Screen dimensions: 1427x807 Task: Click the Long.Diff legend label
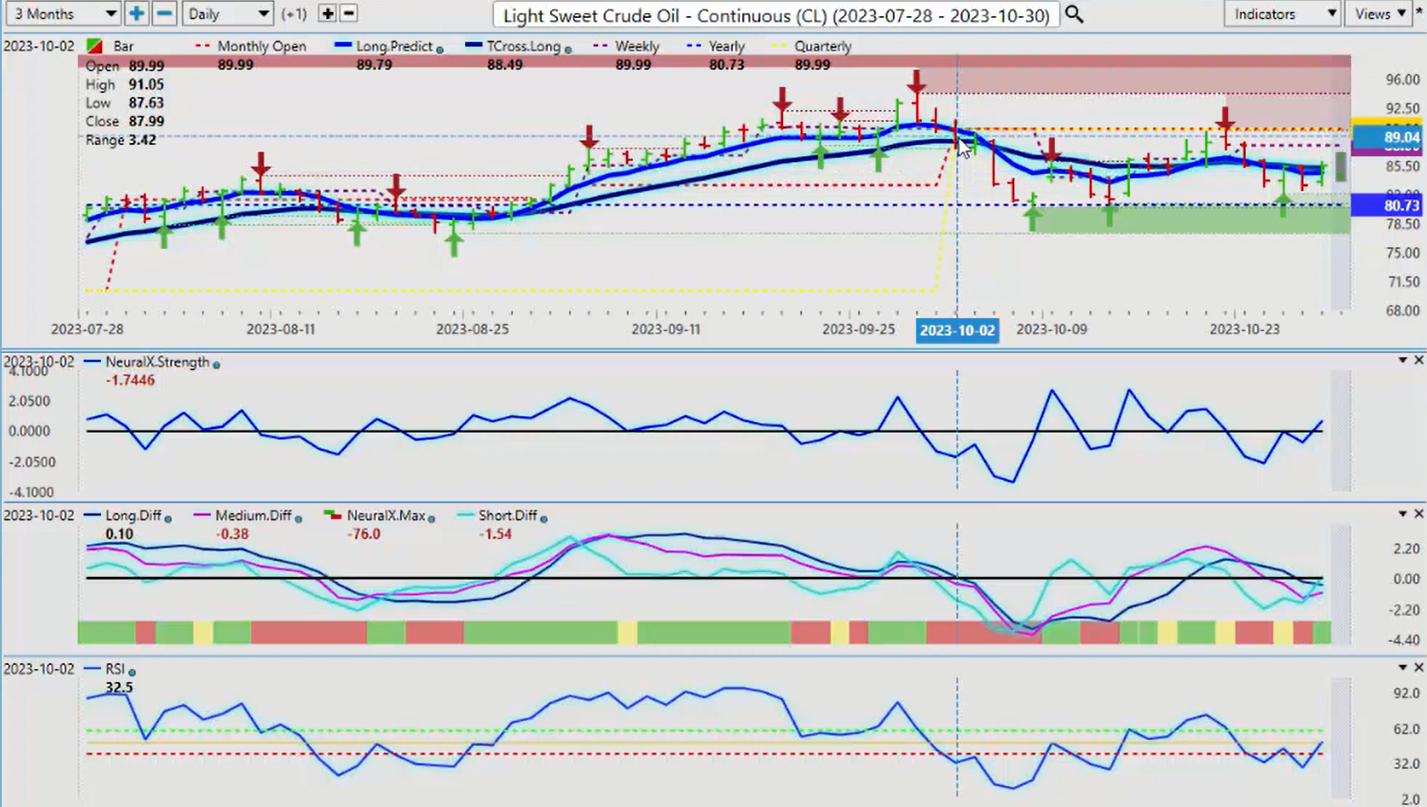(134, 516)
